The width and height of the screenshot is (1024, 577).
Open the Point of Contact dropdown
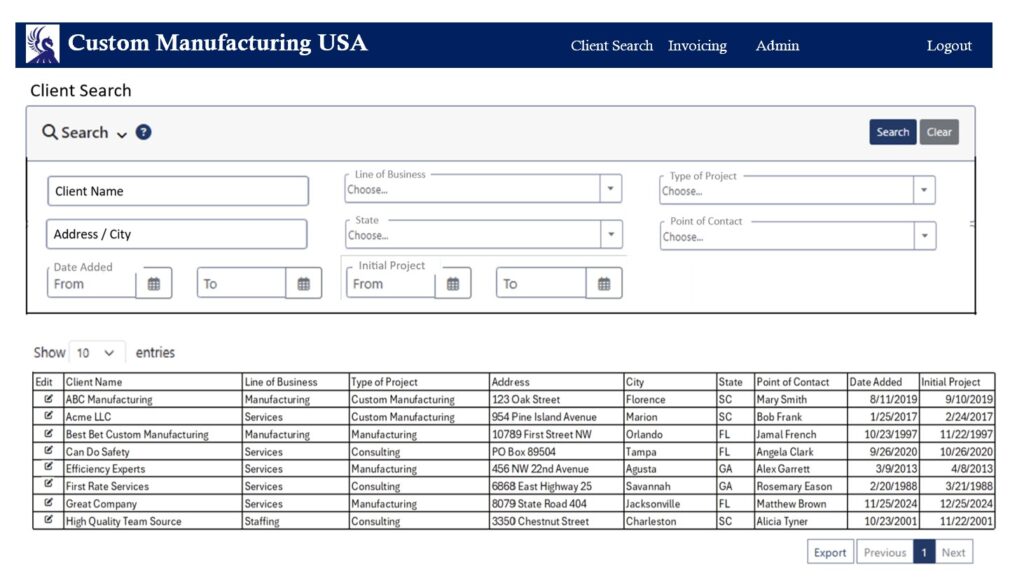click(925, 233)
